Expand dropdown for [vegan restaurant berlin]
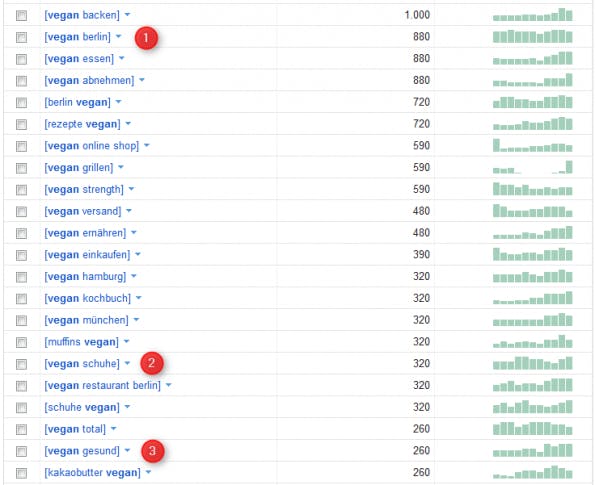 168,385
